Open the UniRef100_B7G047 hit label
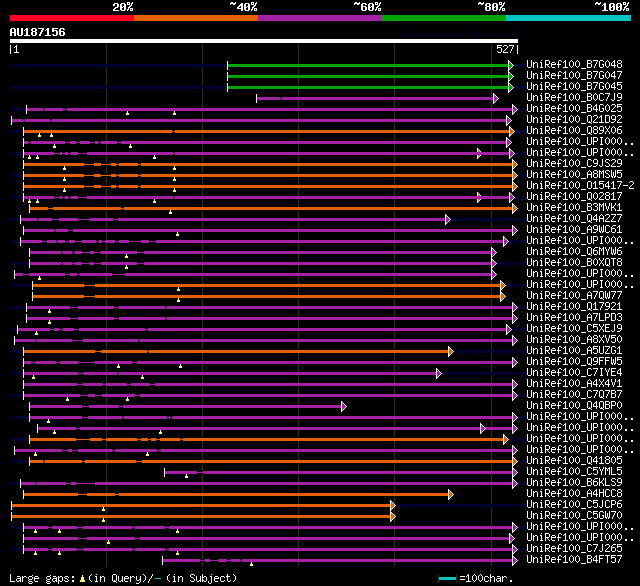 574,75
